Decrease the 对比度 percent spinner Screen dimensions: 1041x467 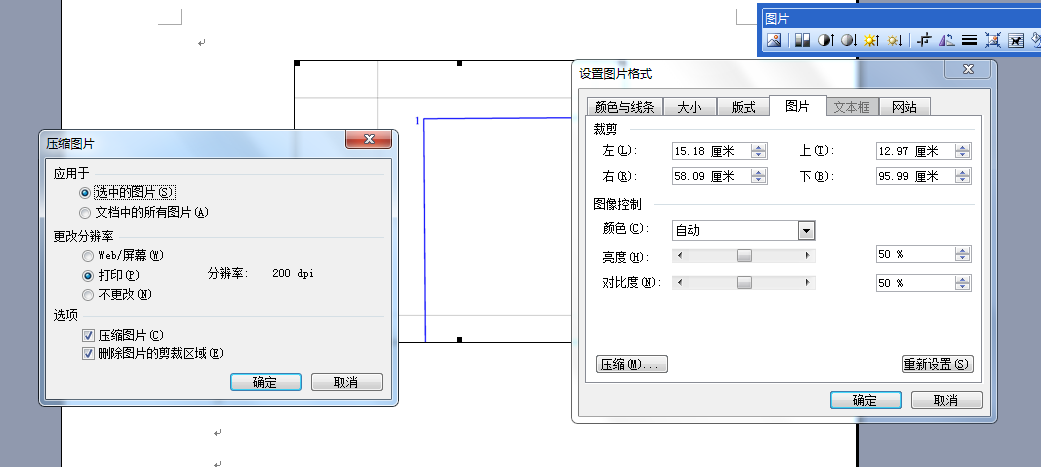coord(963,287)
